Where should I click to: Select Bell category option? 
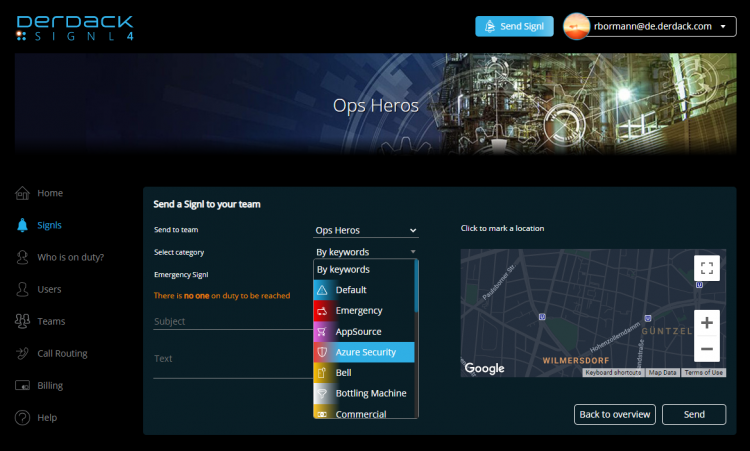point(364,373)
